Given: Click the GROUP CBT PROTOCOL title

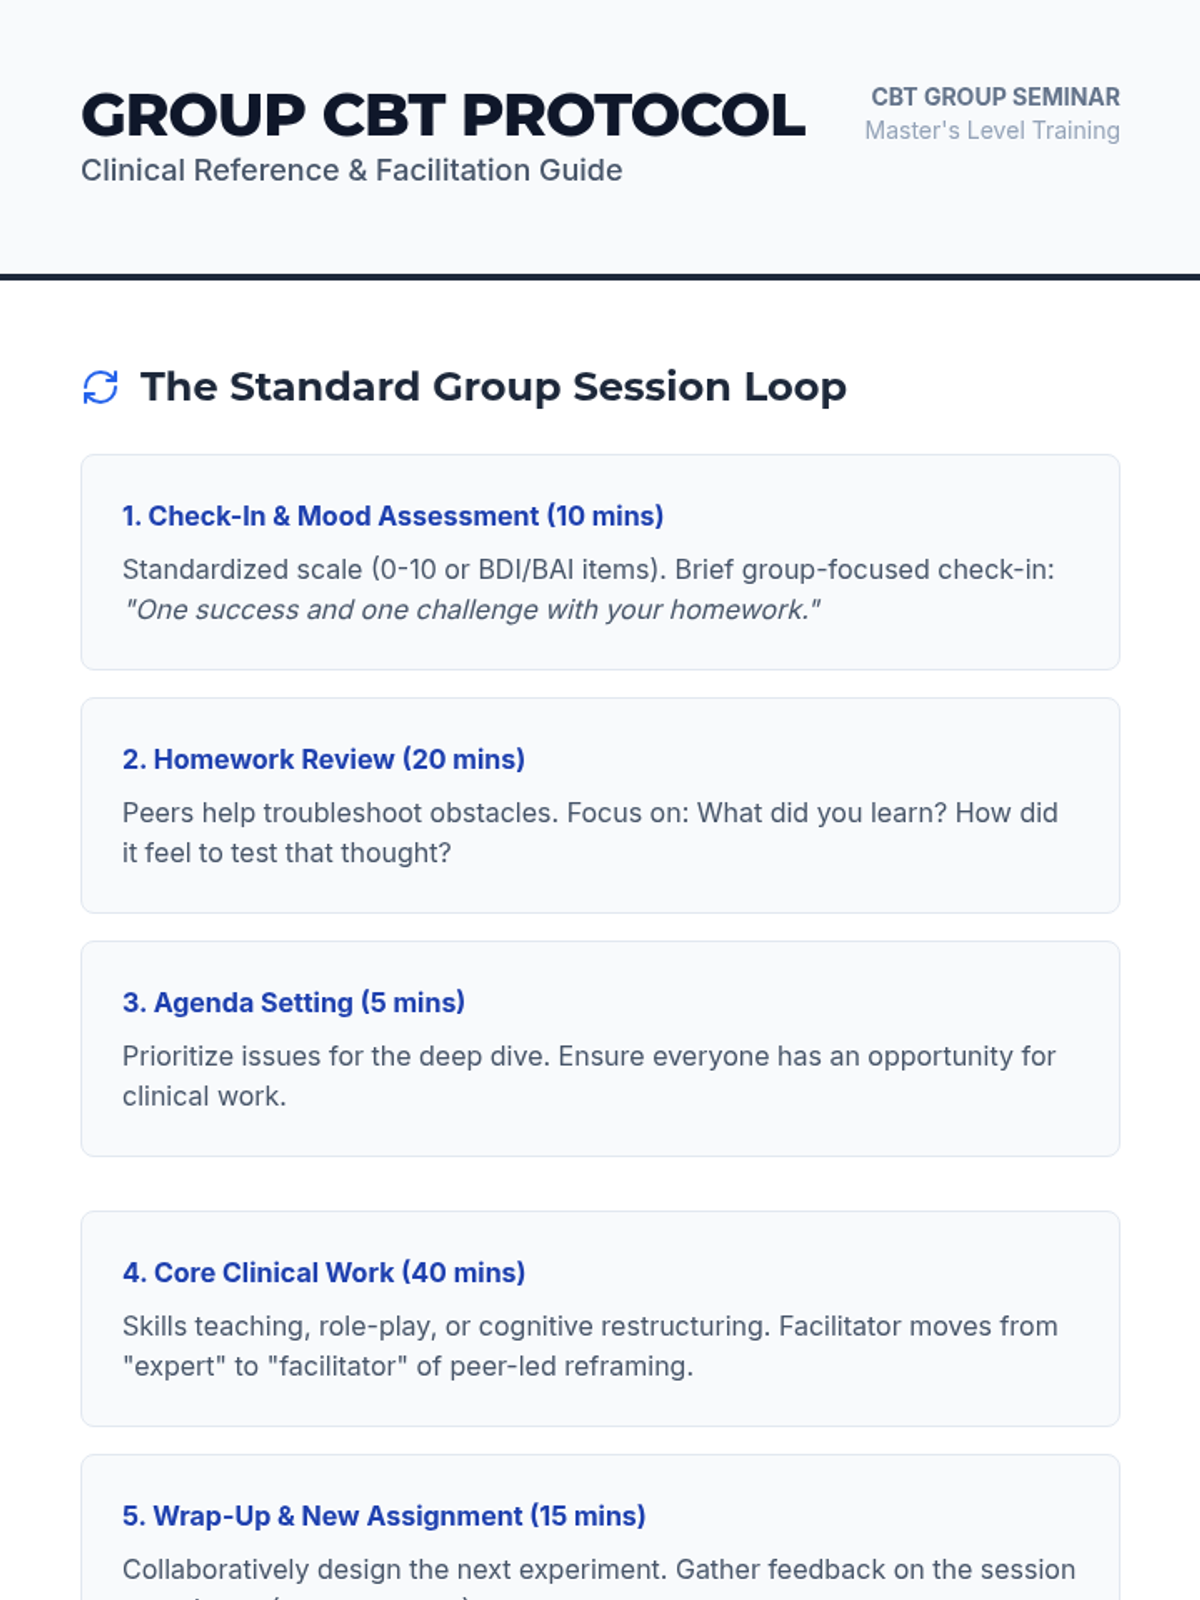Looking at the screenshot, I should pos(443,115).
